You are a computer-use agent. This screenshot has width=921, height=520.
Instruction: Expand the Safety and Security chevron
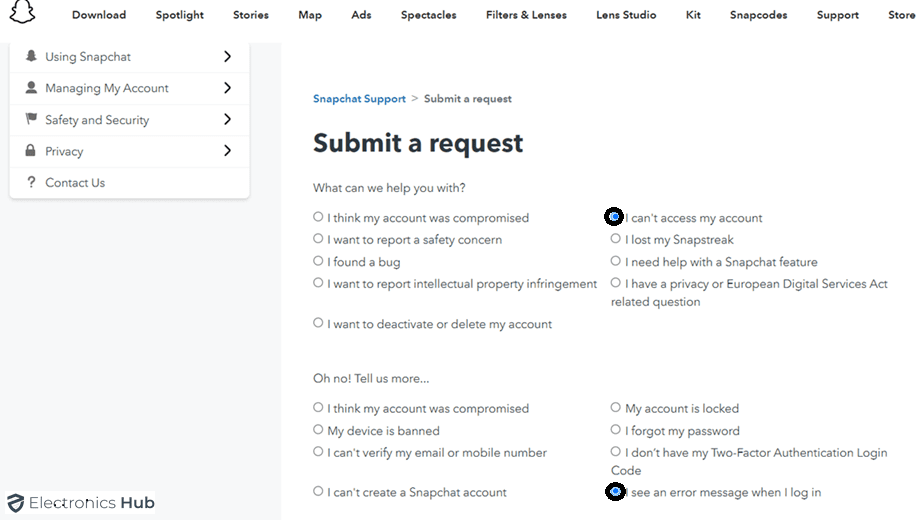pos(228,120)
